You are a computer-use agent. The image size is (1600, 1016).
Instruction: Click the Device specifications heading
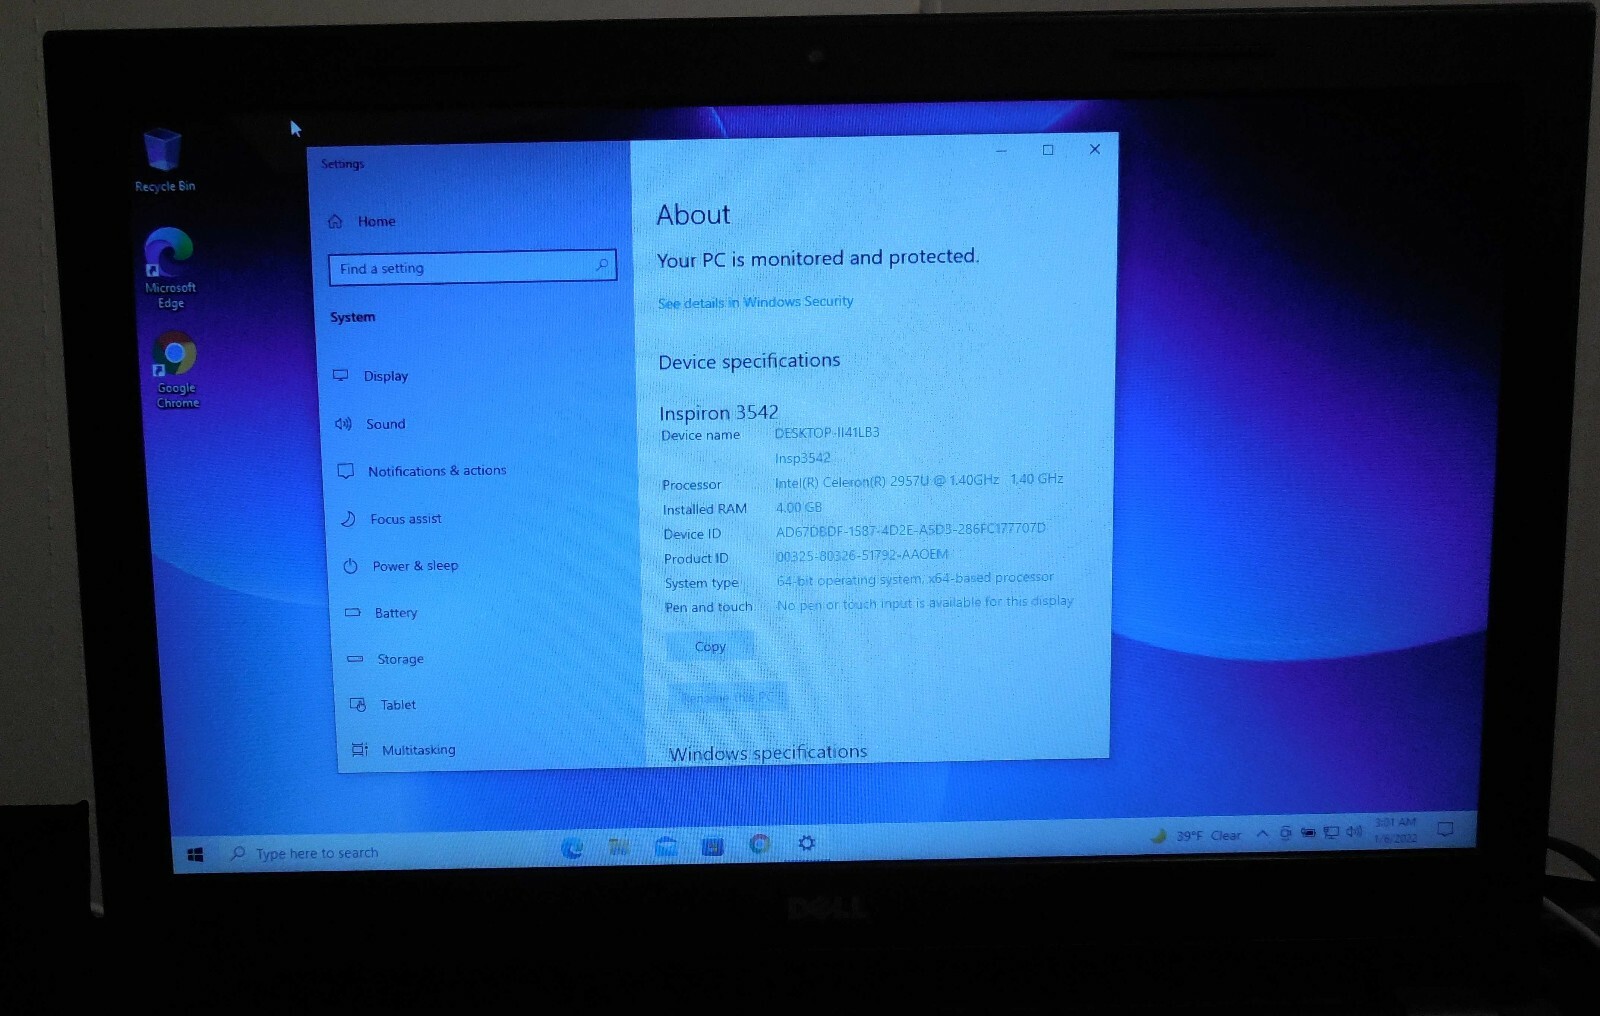tap(749, 361)
